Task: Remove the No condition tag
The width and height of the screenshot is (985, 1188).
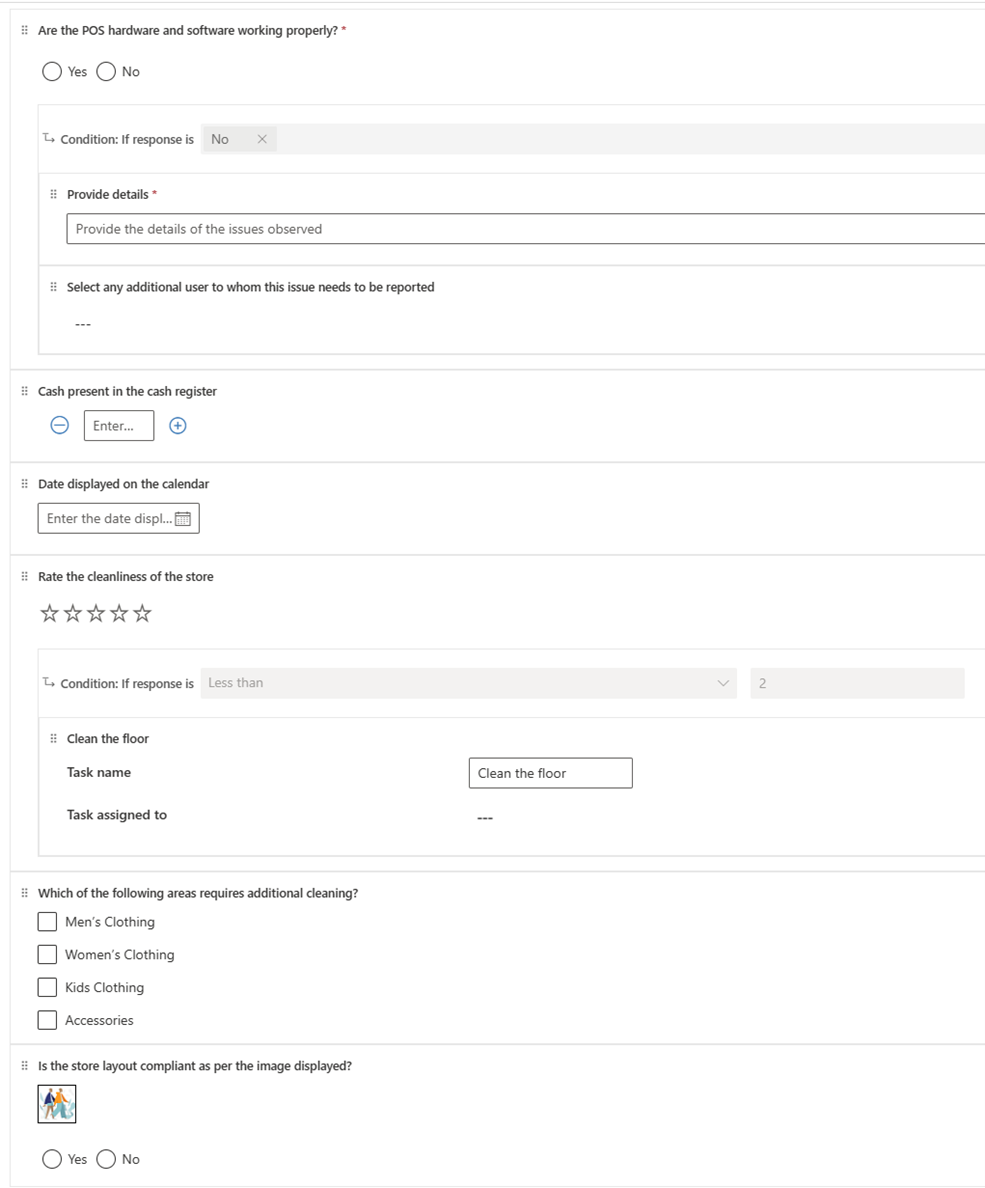Action: pyautogui.click(x=262, y=139)
